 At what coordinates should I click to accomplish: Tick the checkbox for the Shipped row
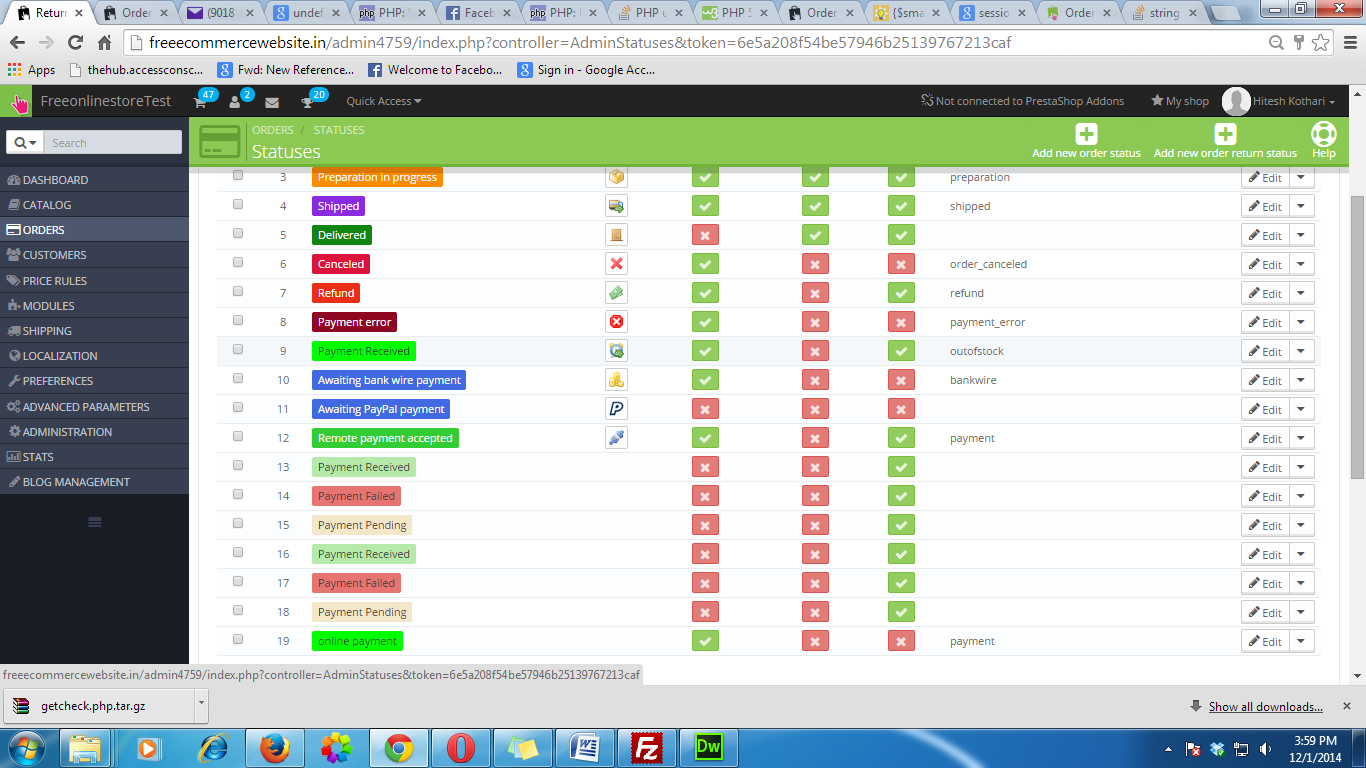(x=238, y=204)
